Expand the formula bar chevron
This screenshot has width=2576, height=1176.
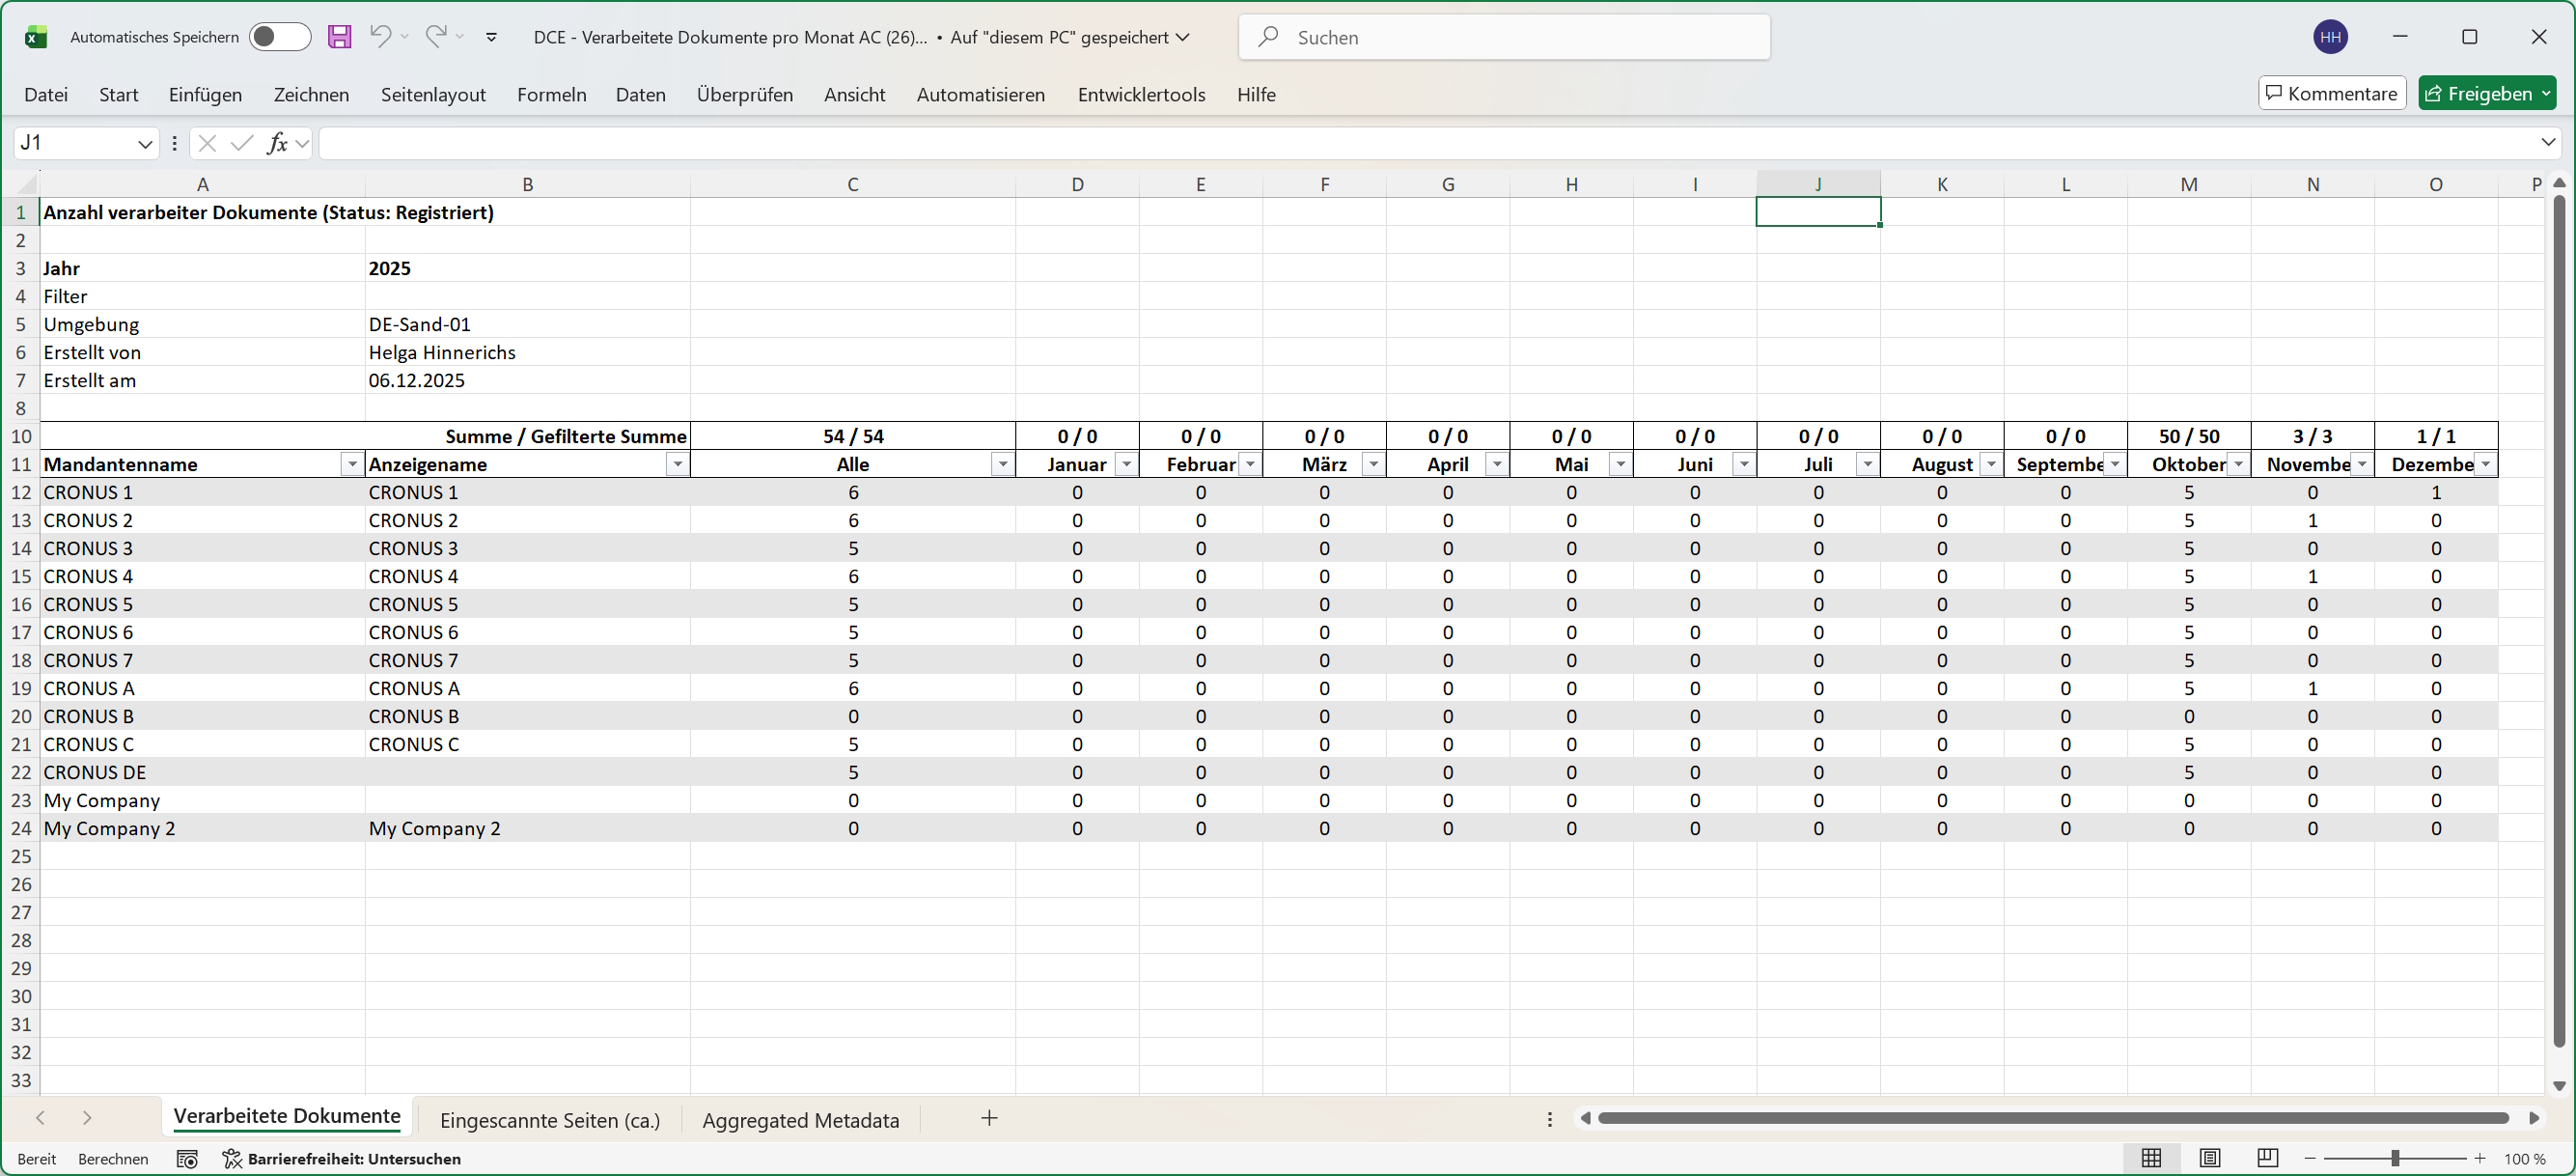pos(2548,143)
